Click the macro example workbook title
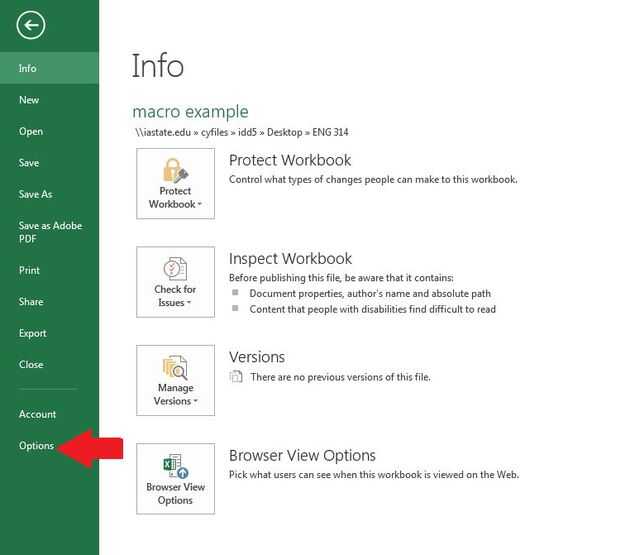The height and width of the screenshot is (555, 620). [x=190, y=112]
